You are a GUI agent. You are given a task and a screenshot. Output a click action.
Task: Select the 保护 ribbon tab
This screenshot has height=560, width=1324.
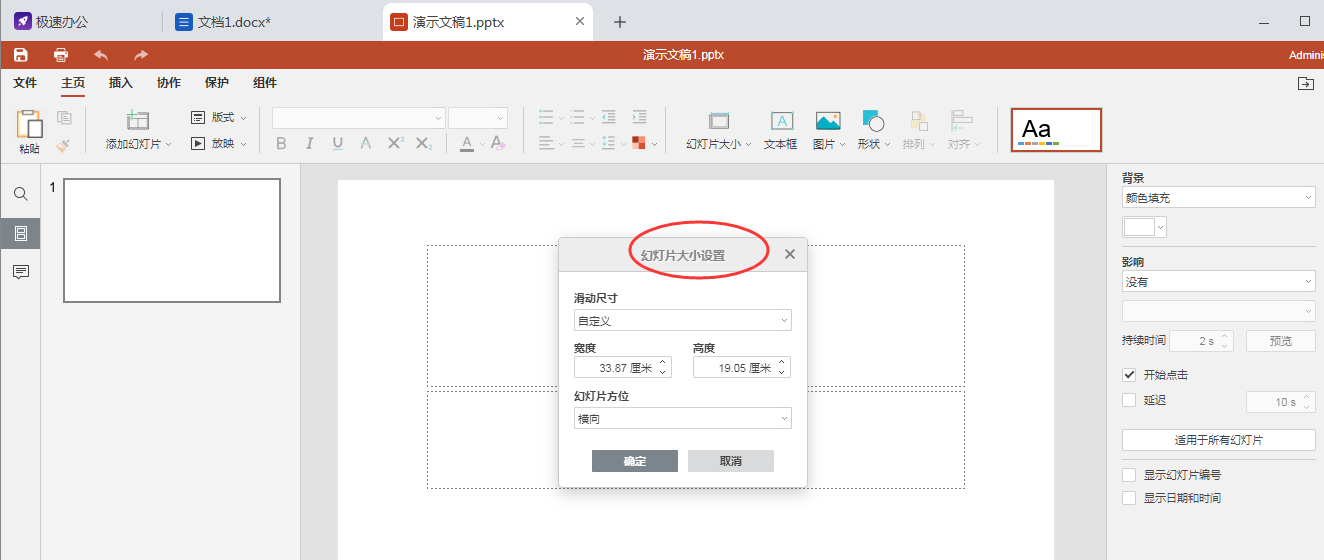[217, 83]
